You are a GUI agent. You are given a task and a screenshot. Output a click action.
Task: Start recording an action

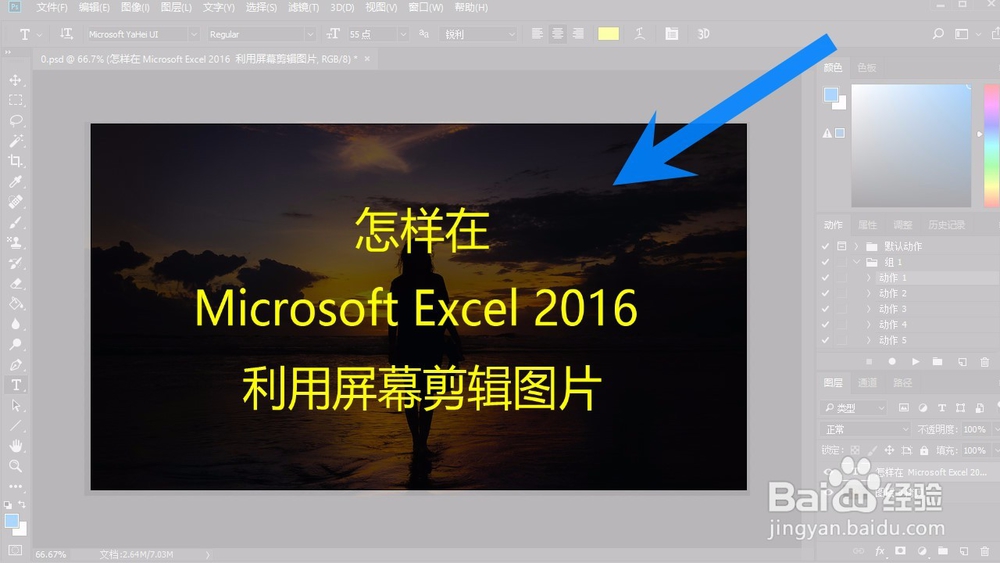point(892,362)
